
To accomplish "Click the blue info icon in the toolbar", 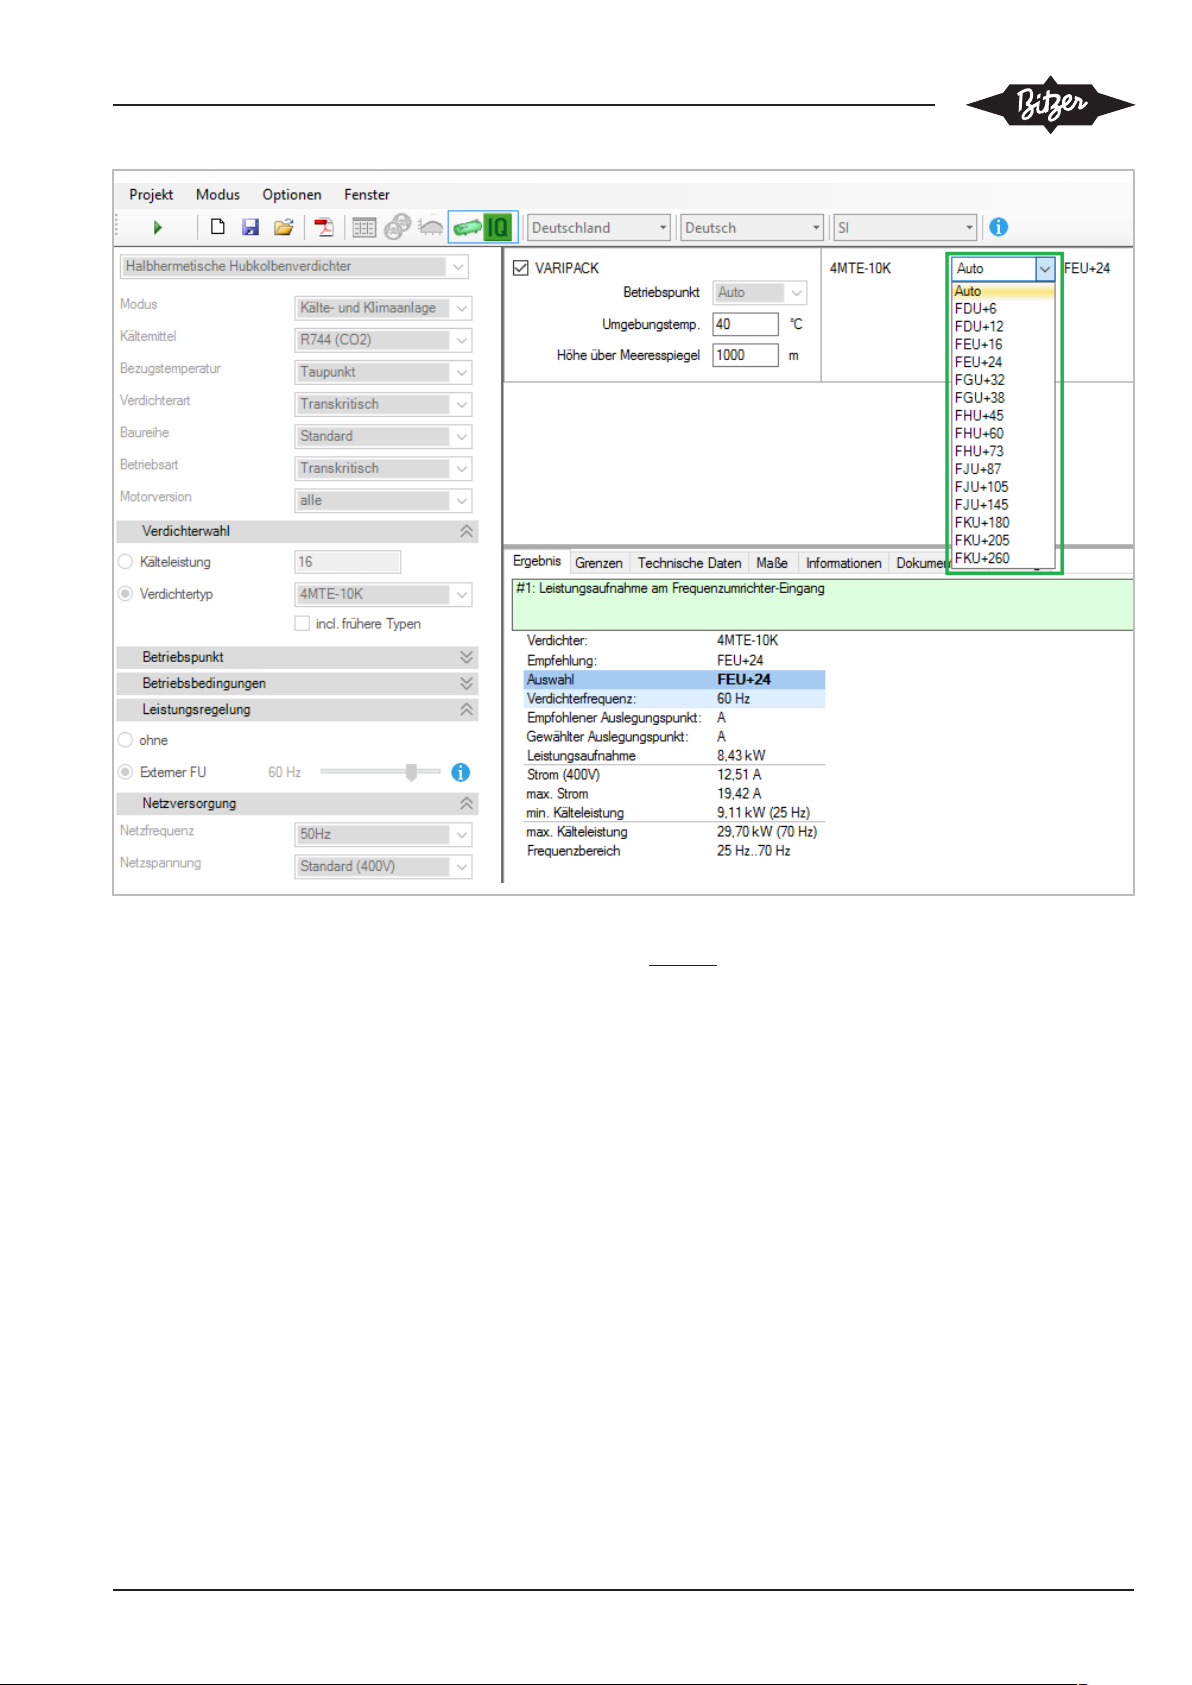I will tap(998, 227).
